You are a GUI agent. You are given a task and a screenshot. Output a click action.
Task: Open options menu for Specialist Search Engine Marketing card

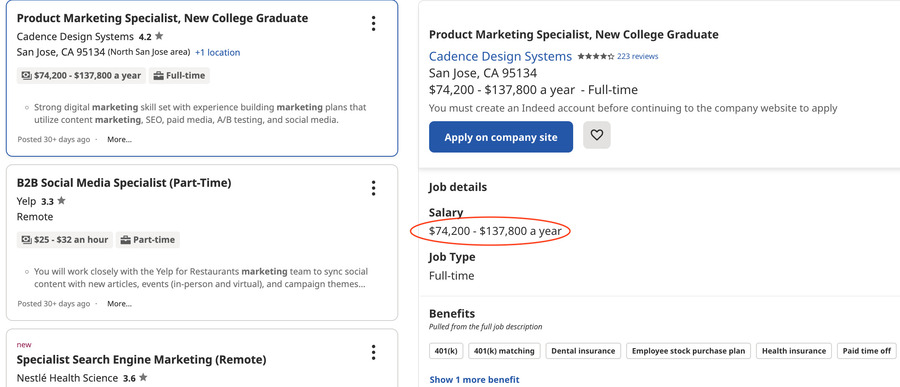point(374,352)
